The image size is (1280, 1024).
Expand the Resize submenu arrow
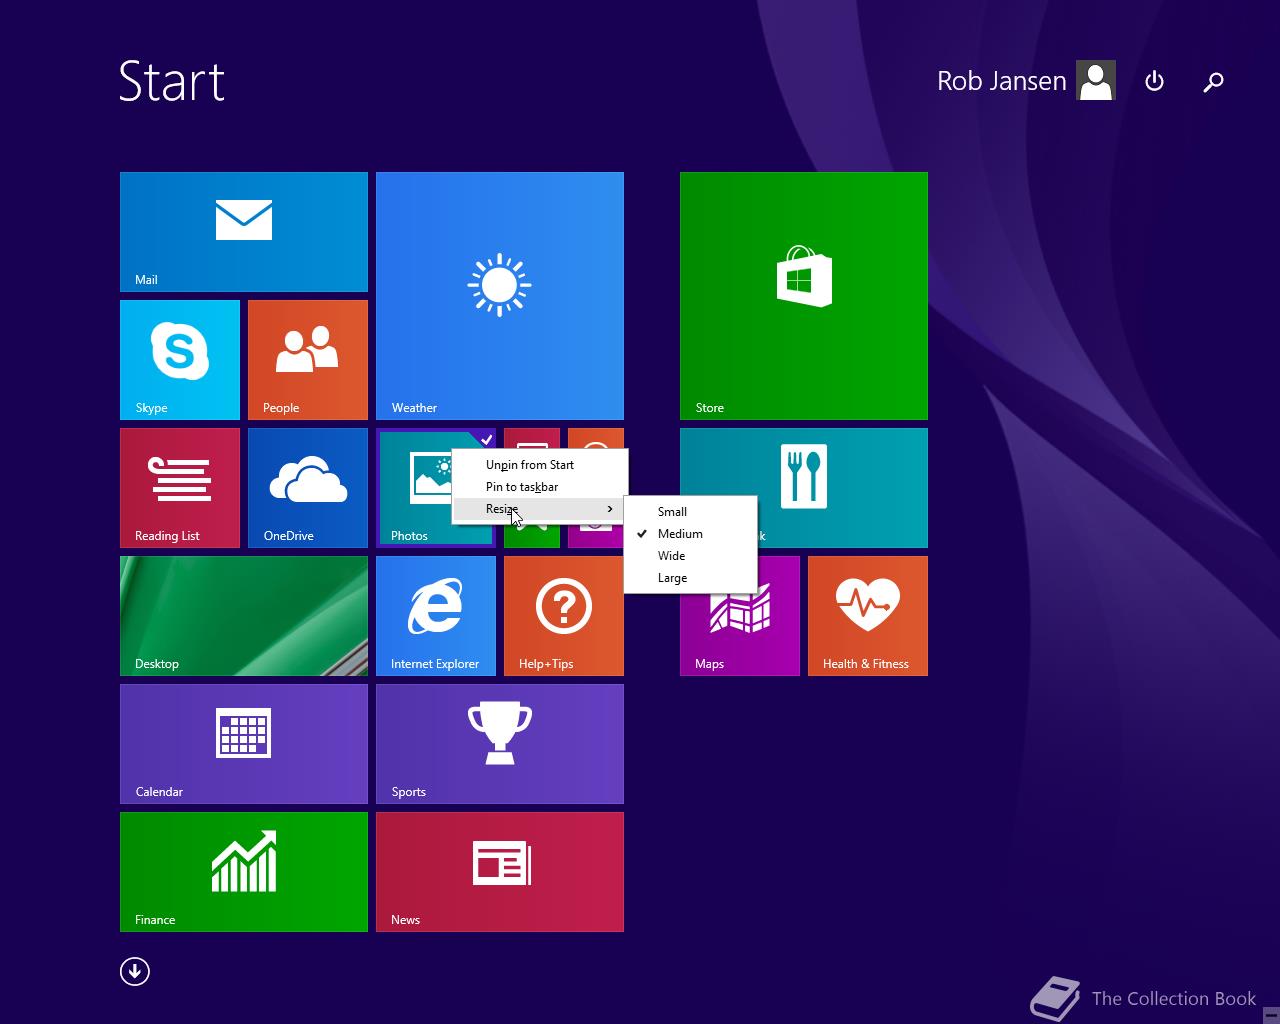click(x=610, y=509)
